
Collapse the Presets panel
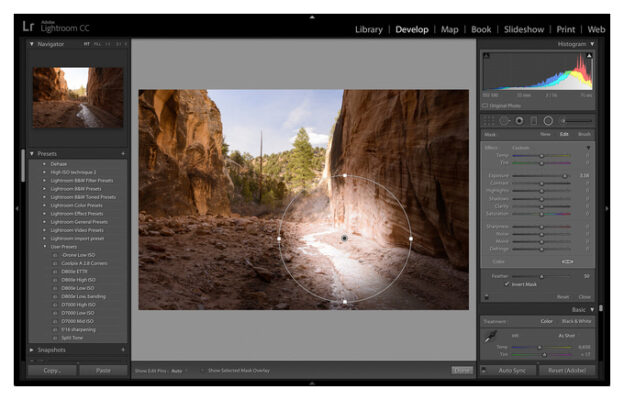[32, 154]
